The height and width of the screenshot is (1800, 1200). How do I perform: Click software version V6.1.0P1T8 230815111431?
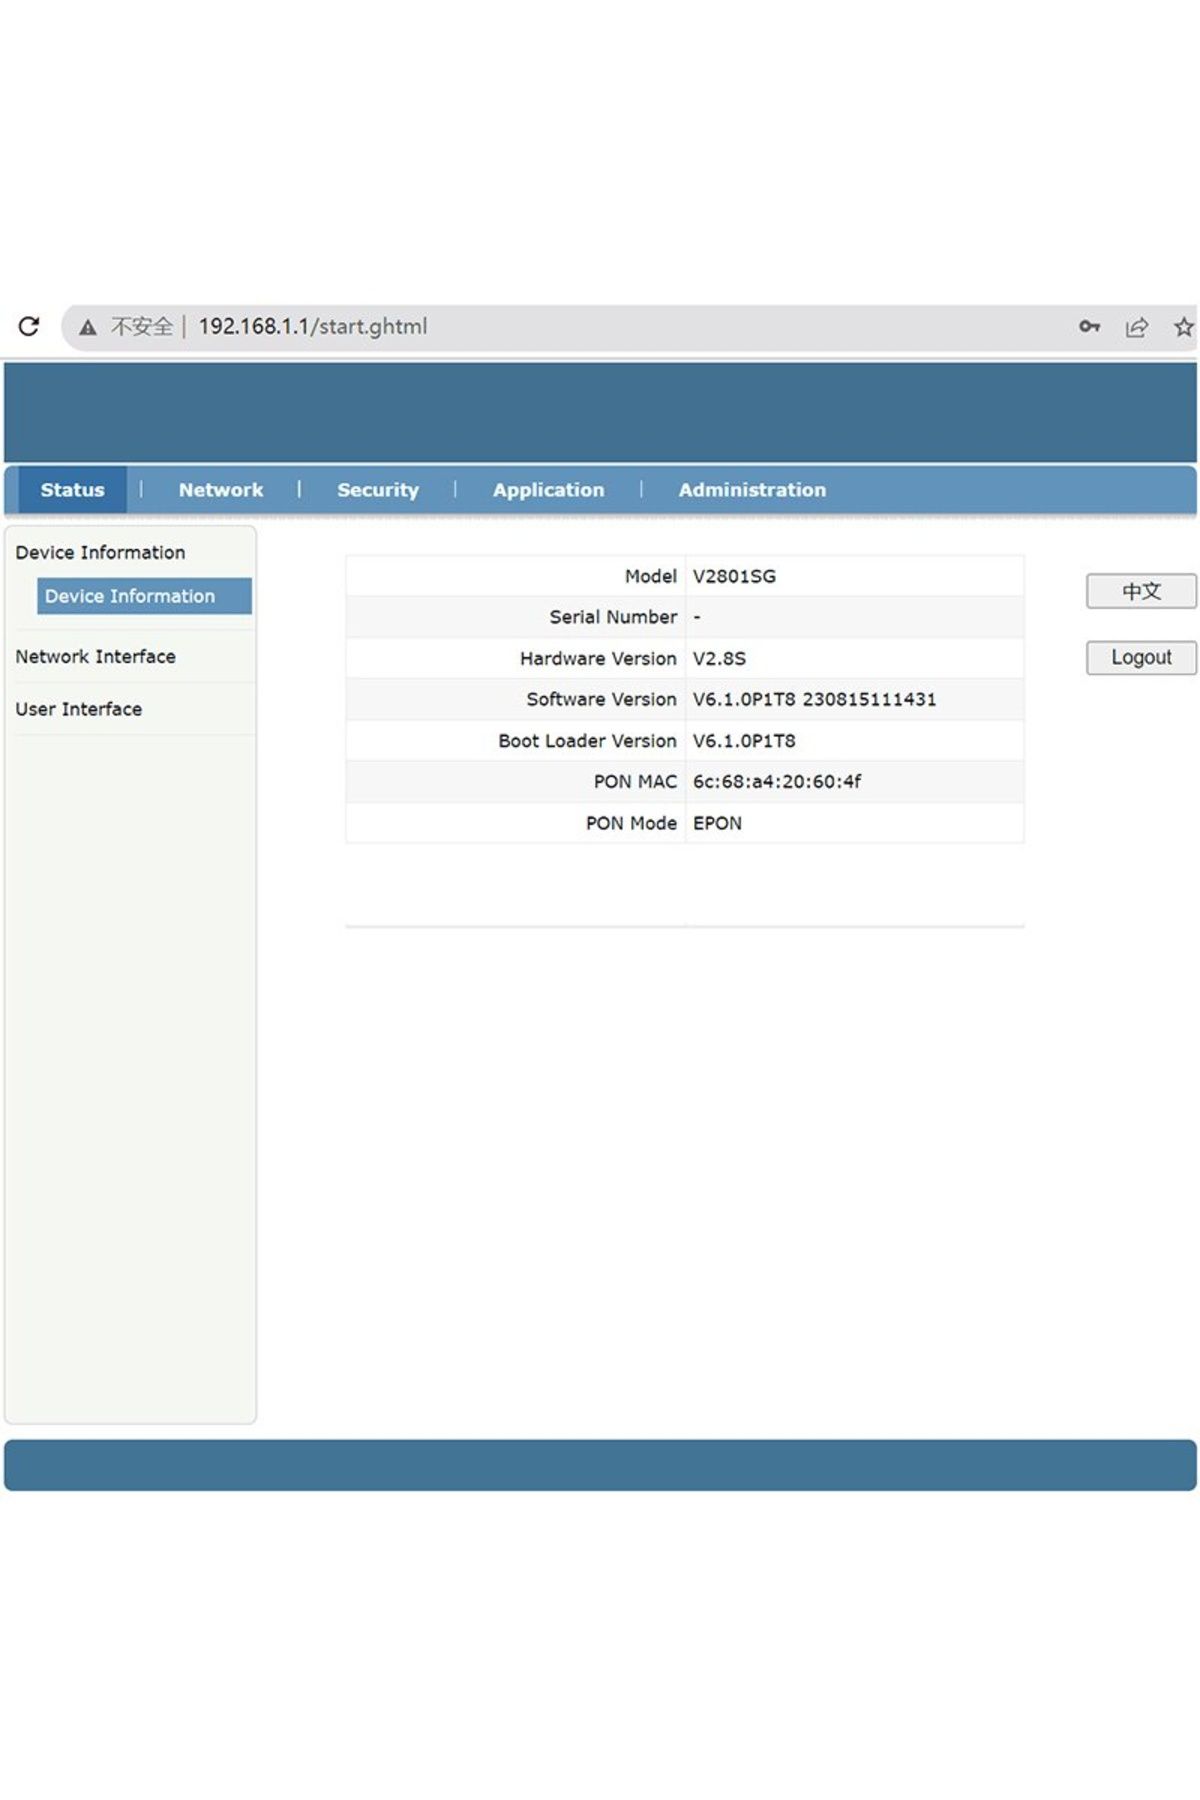click(x=814, y=700)
